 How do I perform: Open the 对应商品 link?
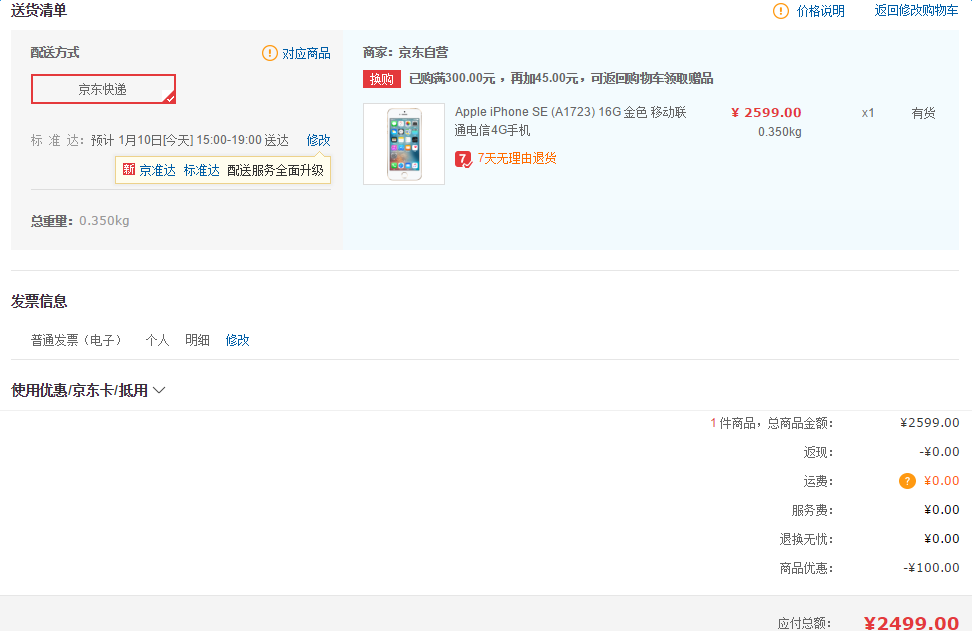306,53
